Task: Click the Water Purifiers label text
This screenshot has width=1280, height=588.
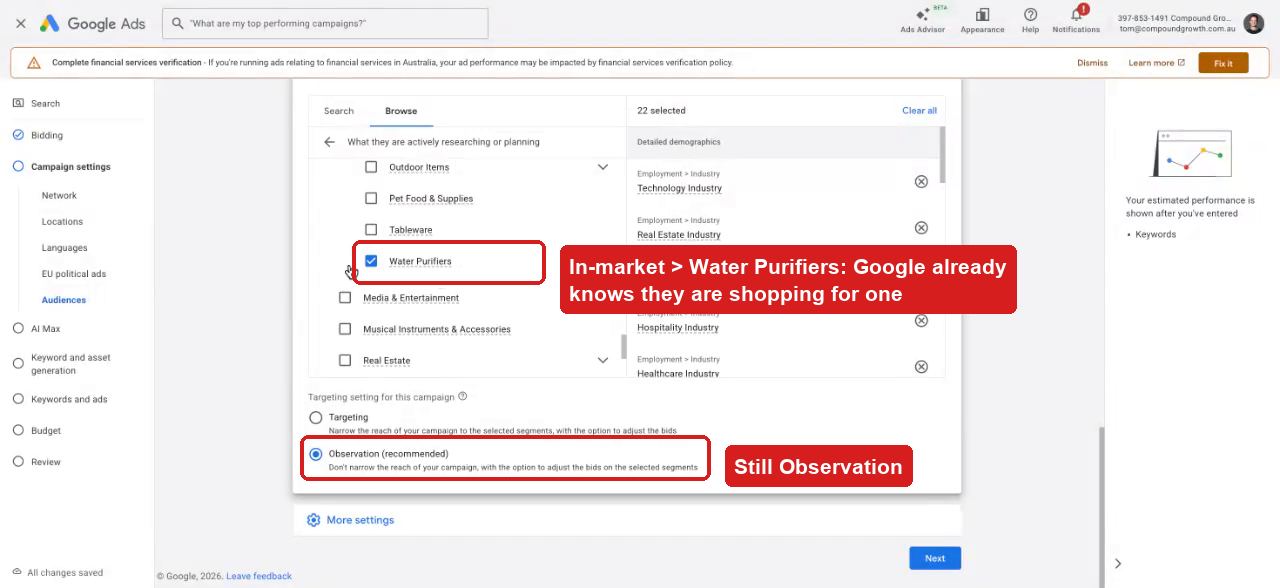Action: click(420, 261)
